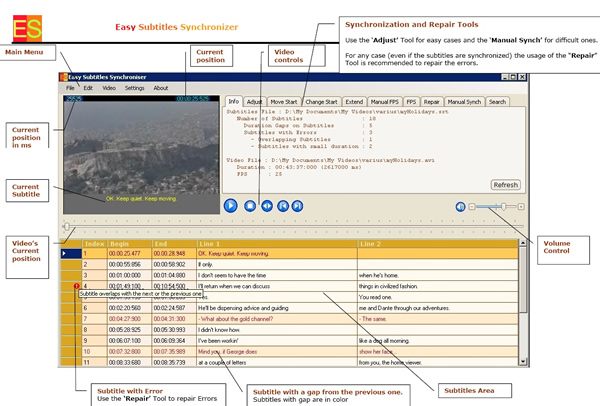Open the Video menu
This screenshot has height=406, width=600.
point(109,88)
